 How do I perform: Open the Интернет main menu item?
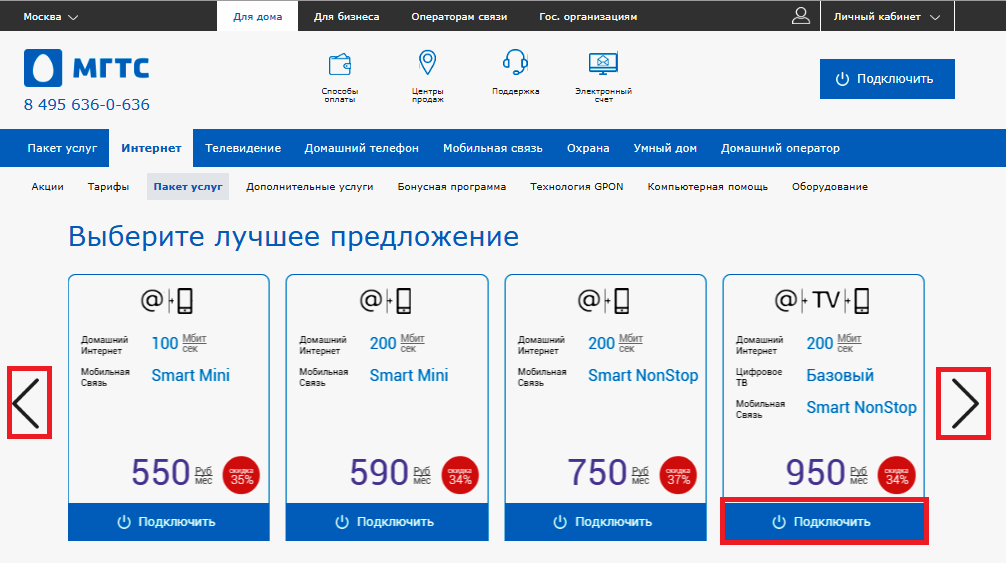tap(151, 148)
